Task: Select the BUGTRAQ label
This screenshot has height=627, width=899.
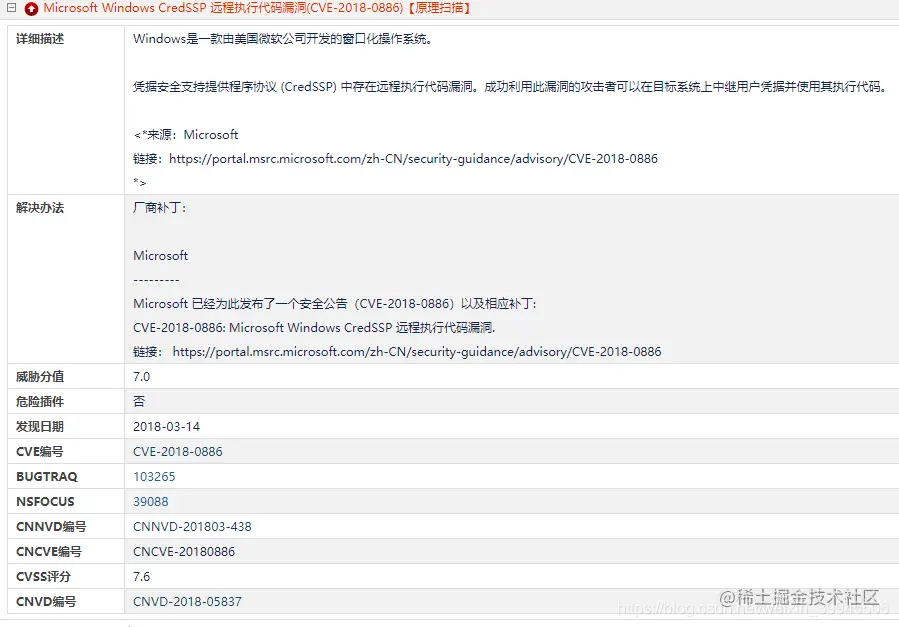Action: pos(47,477)
